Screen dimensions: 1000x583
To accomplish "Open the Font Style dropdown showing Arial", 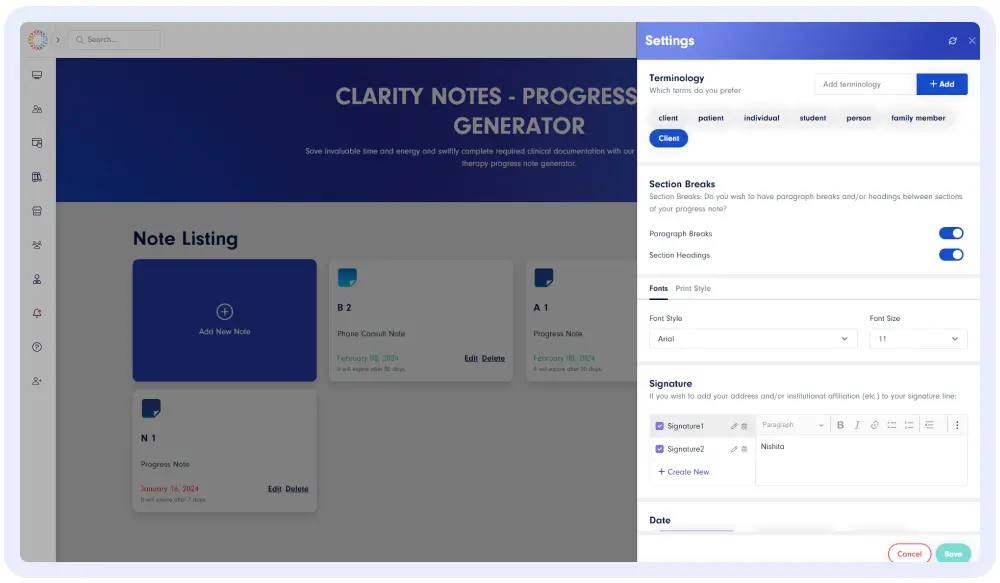I will 753,339.
